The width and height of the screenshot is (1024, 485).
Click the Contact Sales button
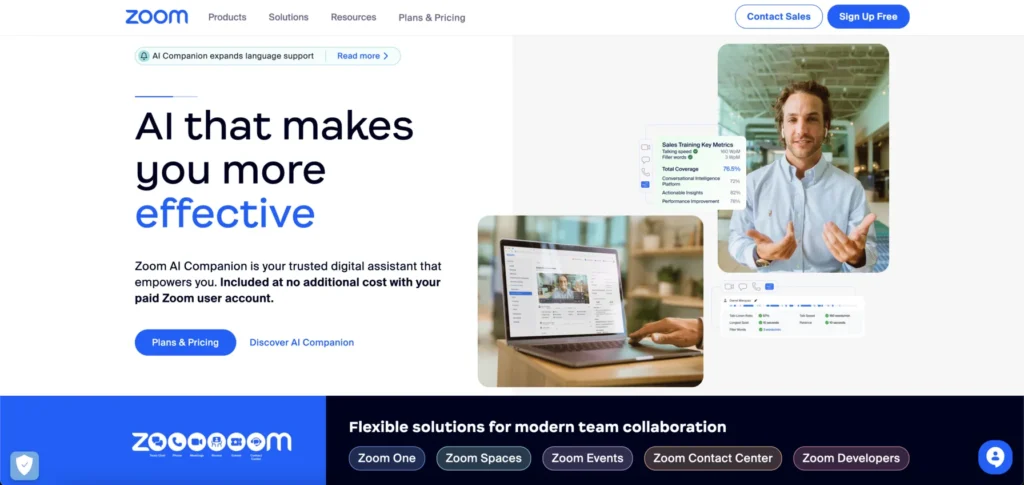click(x=778, y=17)
